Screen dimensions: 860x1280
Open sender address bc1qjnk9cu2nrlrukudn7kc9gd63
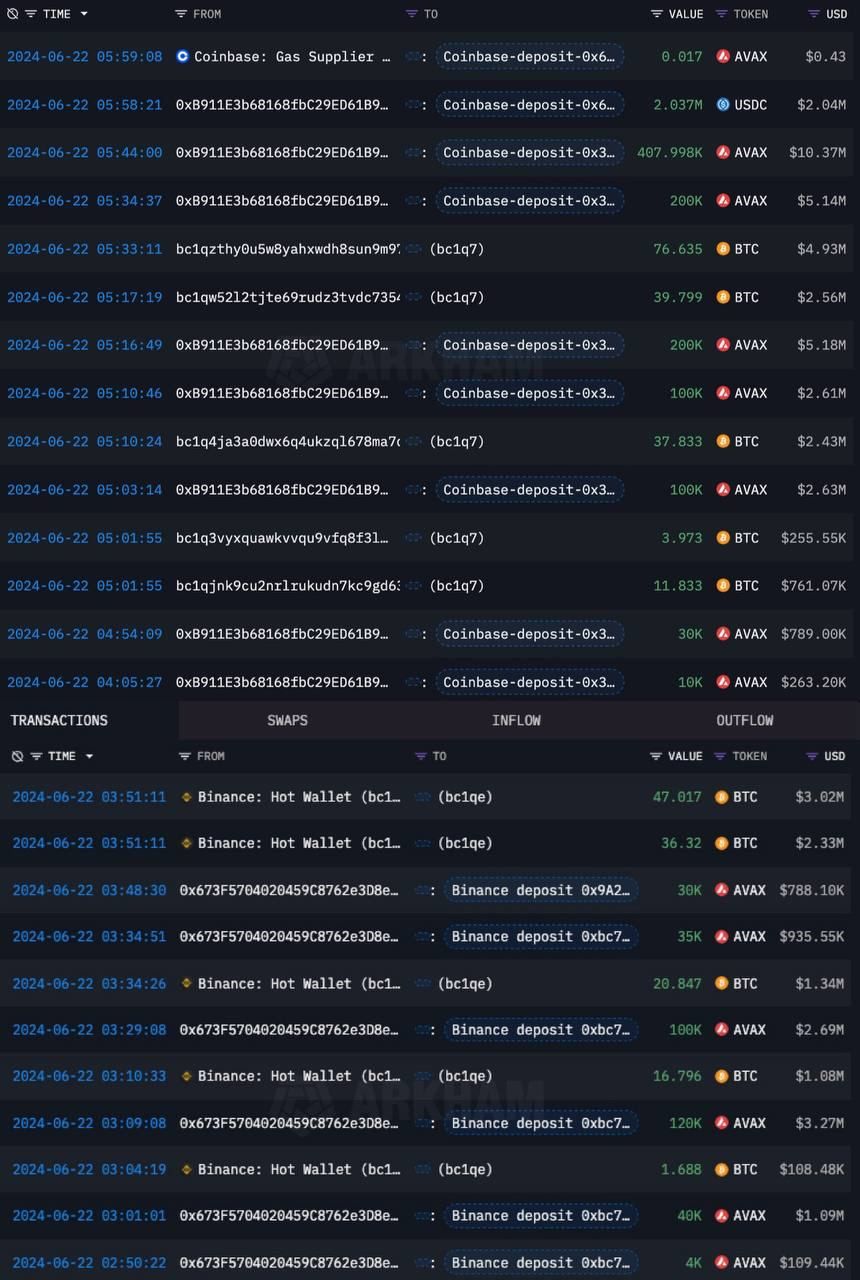pyautogui.click(x=287, y=585)
